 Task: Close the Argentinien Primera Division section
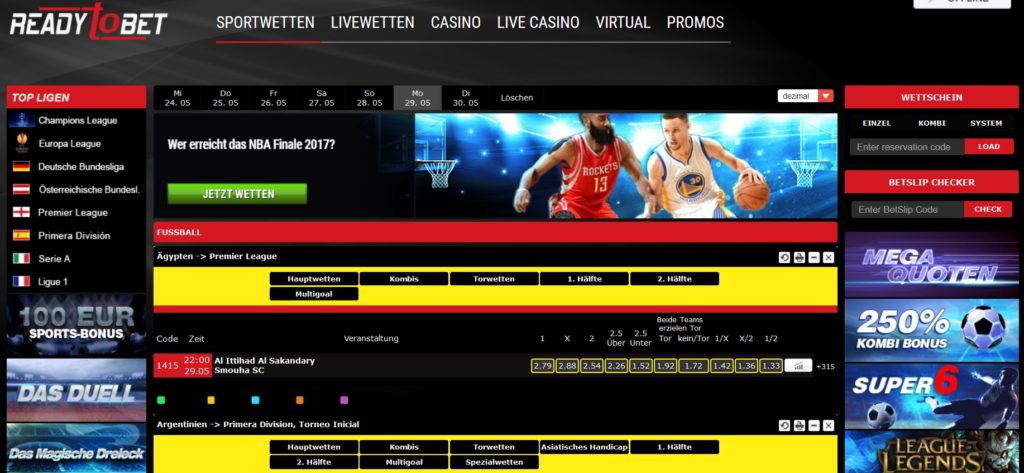pos(829,425)
